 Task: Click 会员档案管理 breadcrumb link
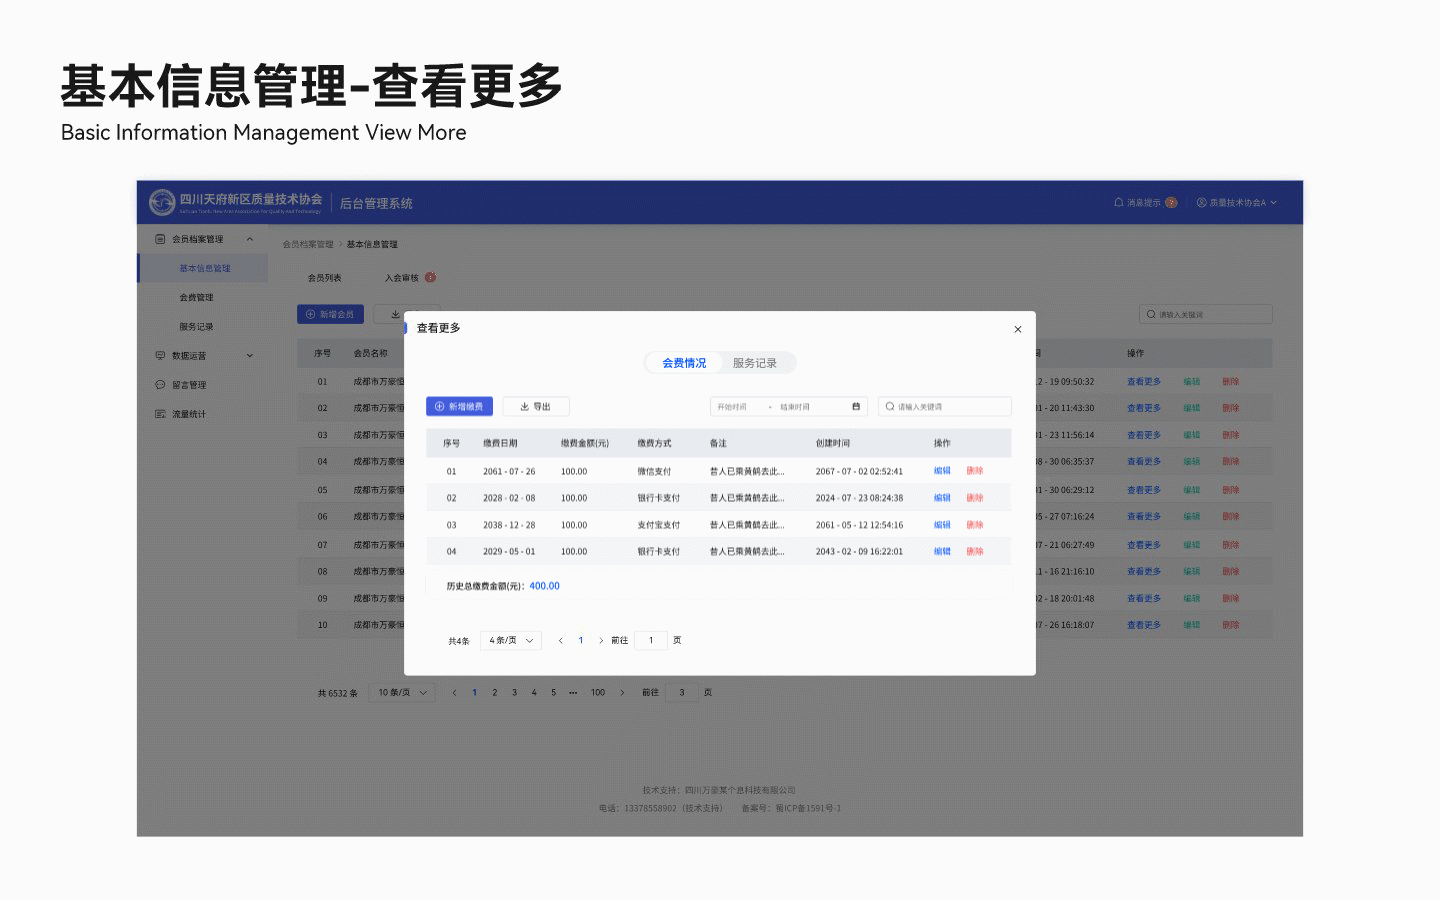(x=308, y=244)
